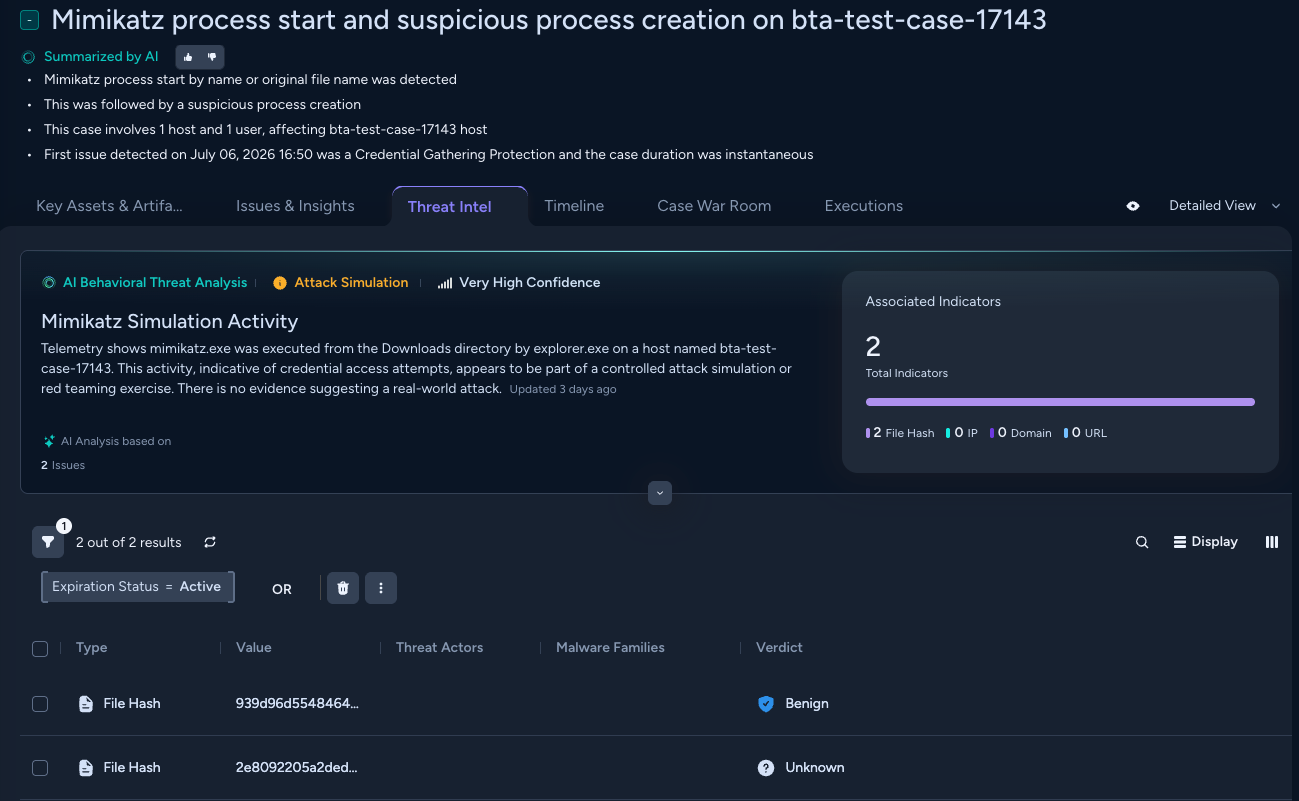Click the 0 Domain legend item
The image size is (1299, 801).
click(x=1021, y=433)
